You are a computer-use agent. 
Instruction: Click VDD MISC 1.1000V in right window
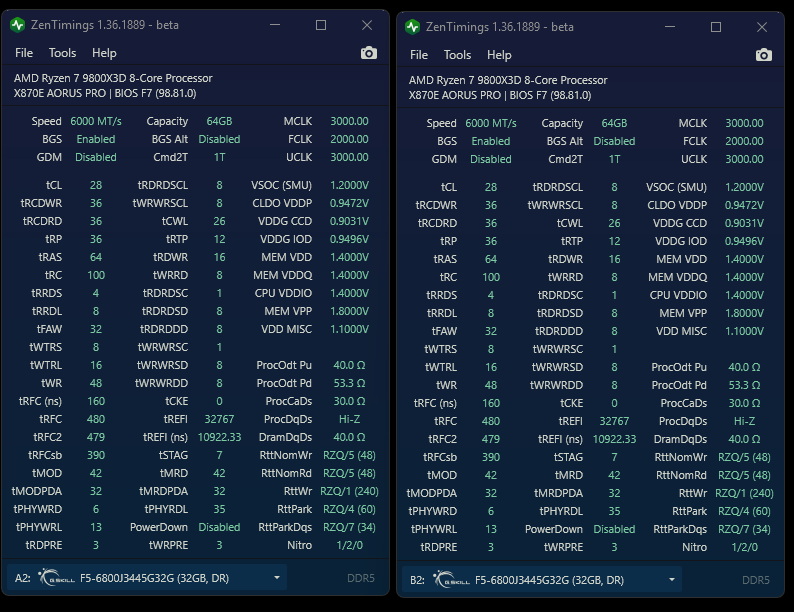click(x=744, y=331)
